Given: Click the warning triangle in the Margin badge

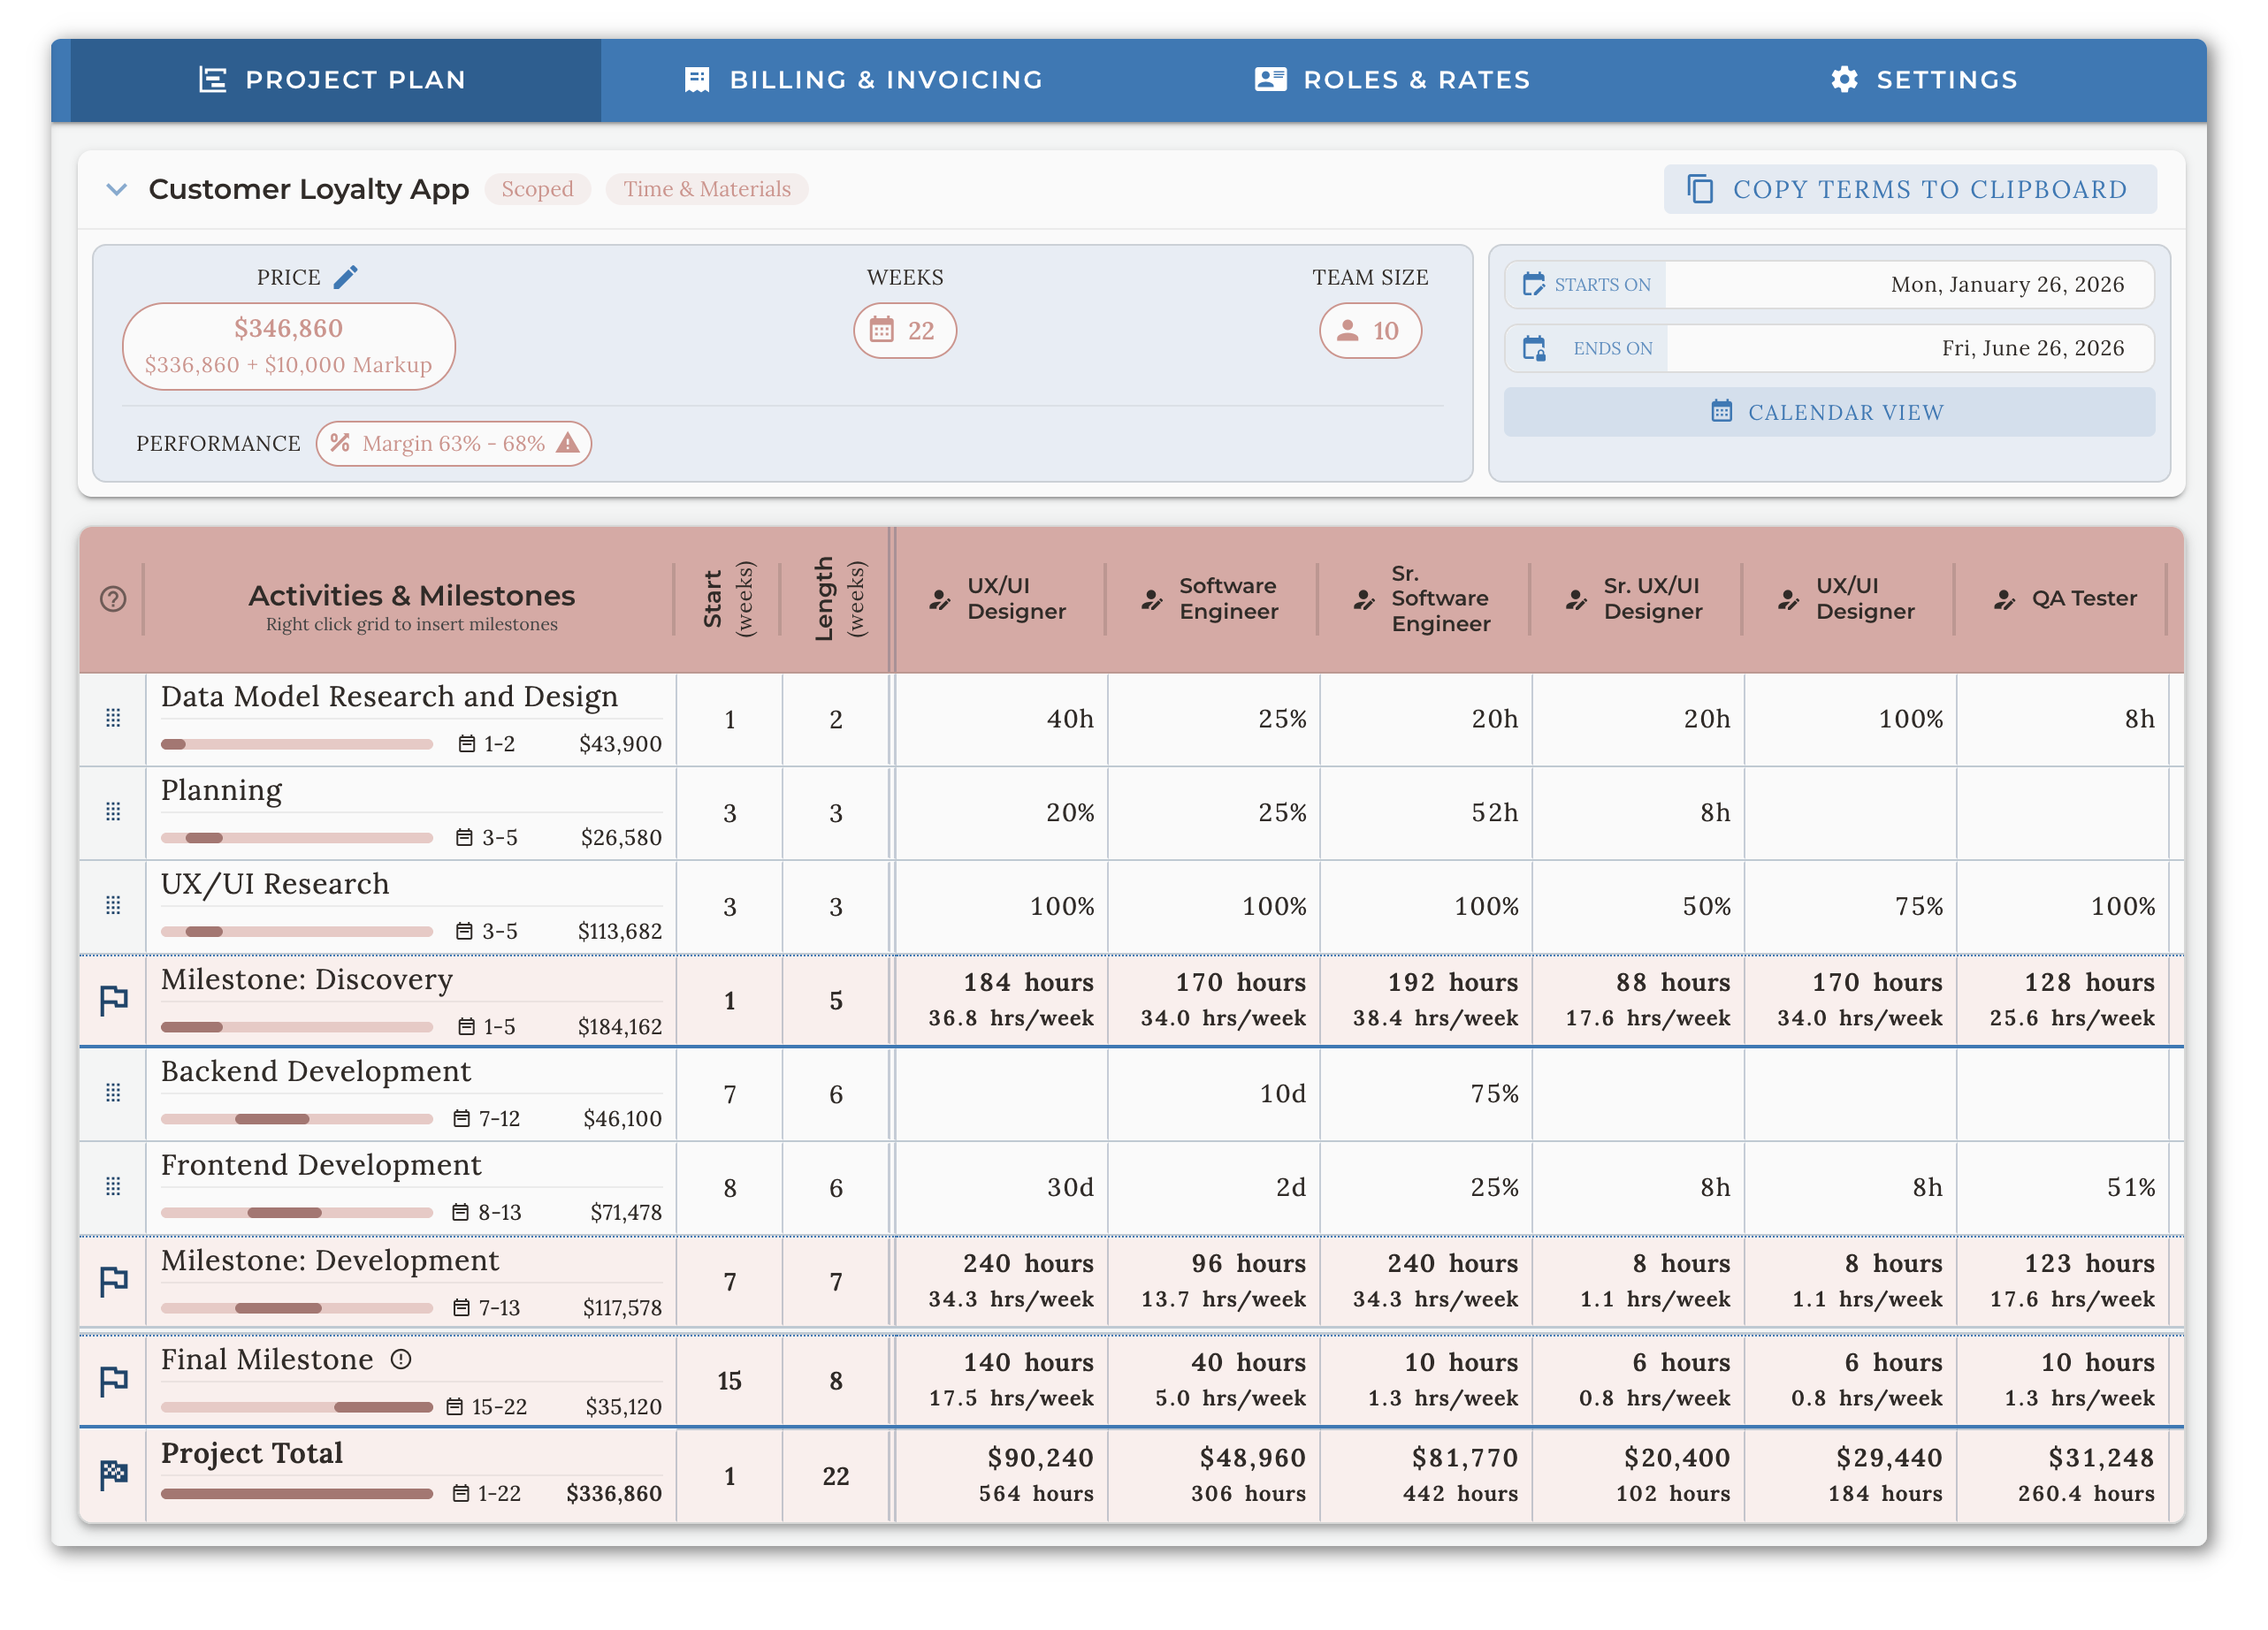Looking at the screenshot, I should click(568, 443).
